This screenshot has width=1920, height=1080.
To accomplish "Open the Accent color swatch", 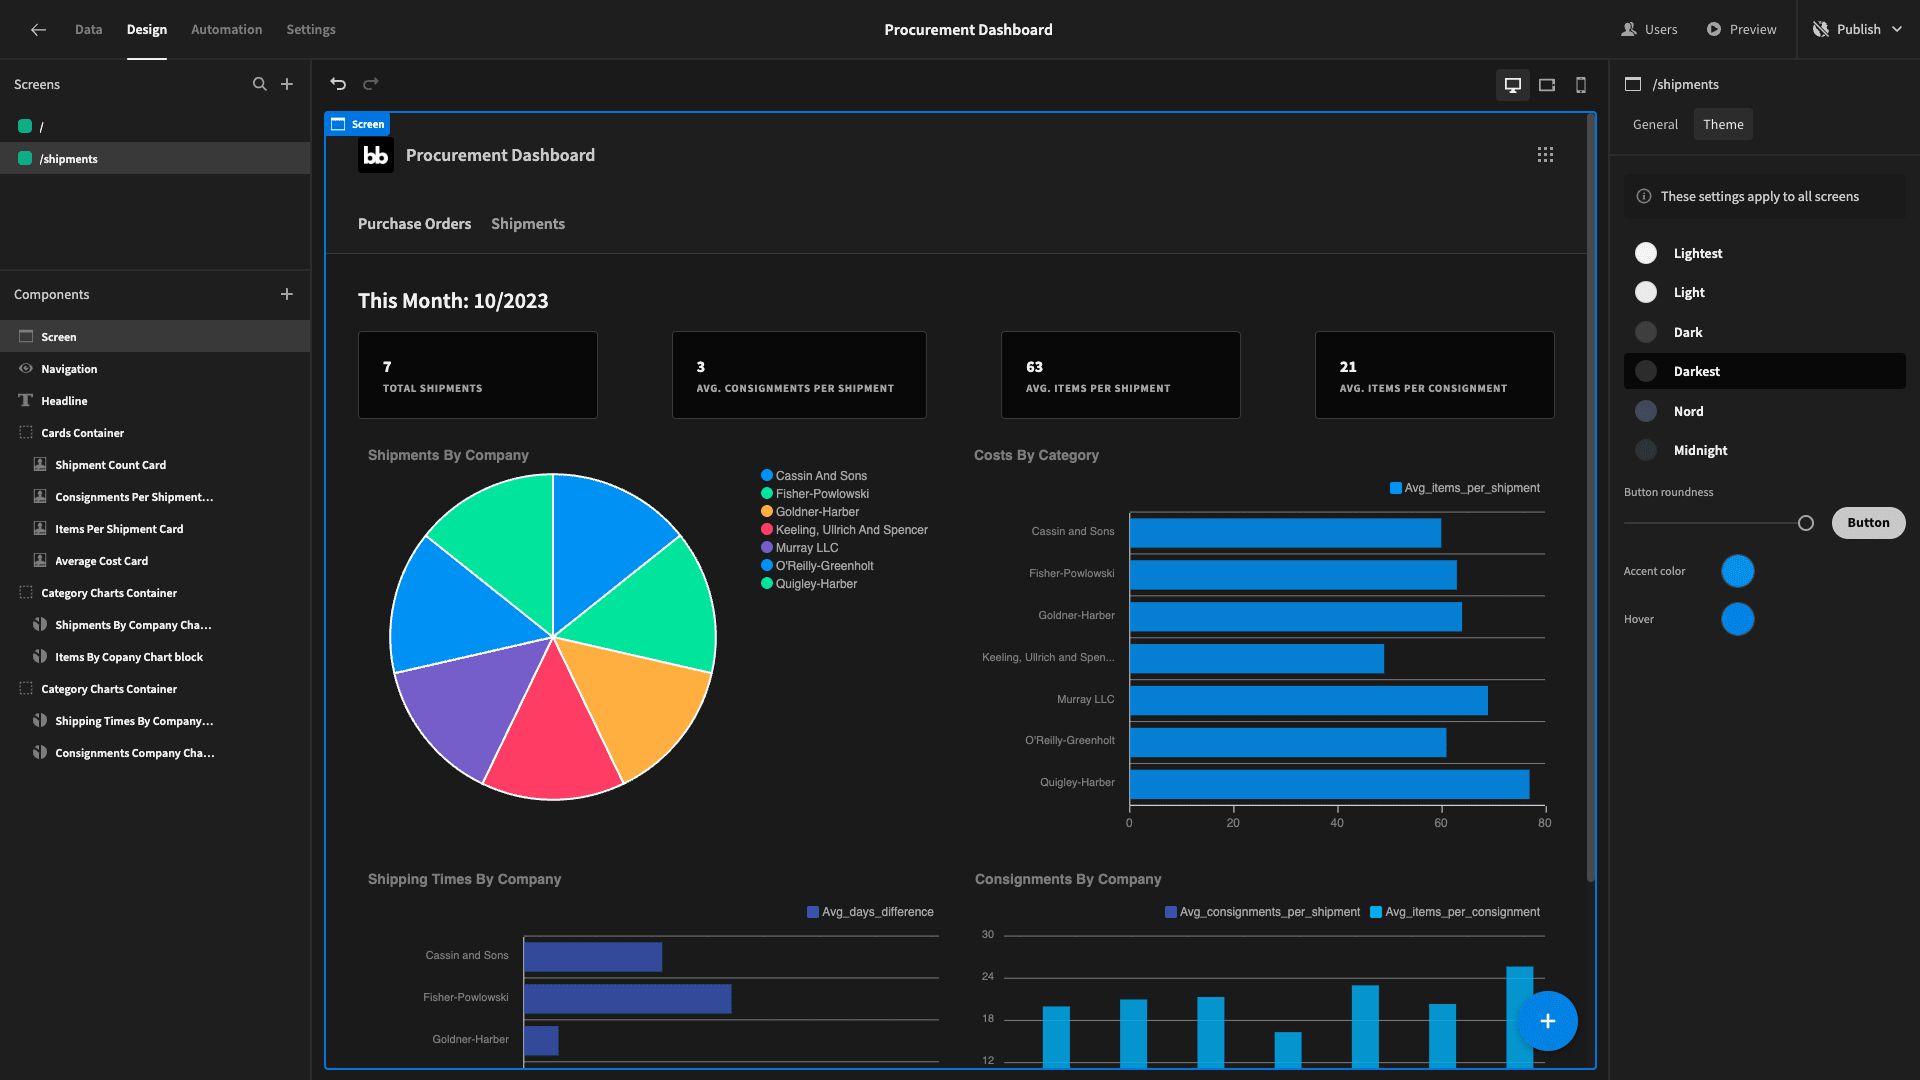I will [x=1738, y=571].
